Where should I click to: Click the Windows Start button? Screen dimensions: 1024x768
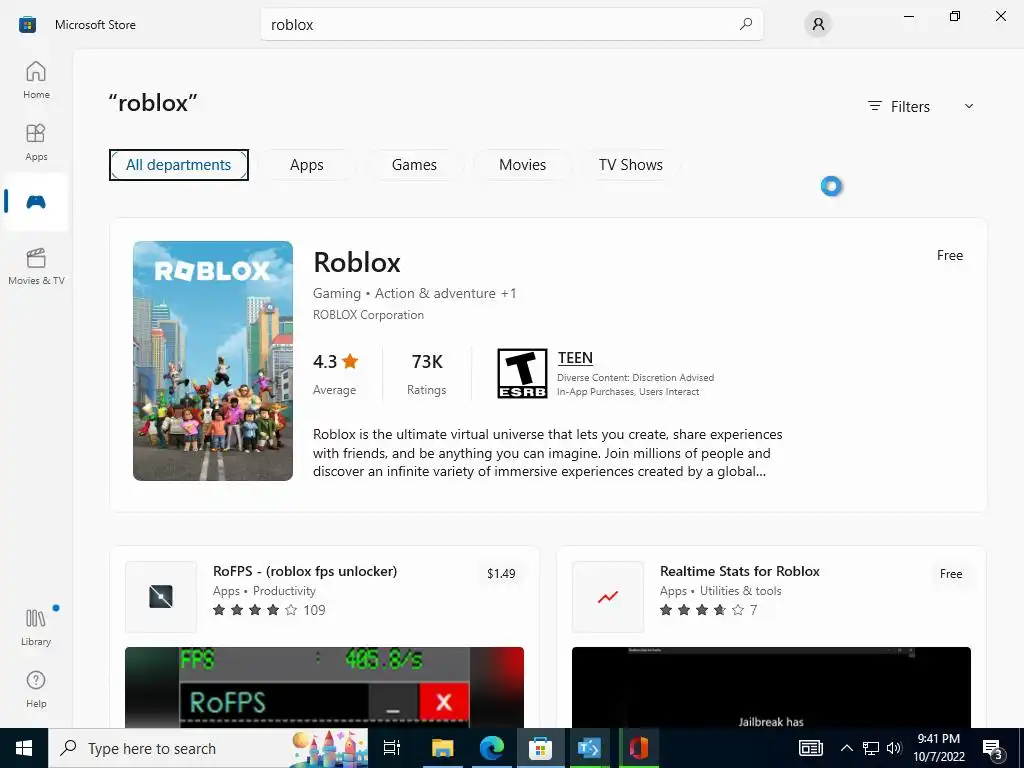click(x=24, y=748)
